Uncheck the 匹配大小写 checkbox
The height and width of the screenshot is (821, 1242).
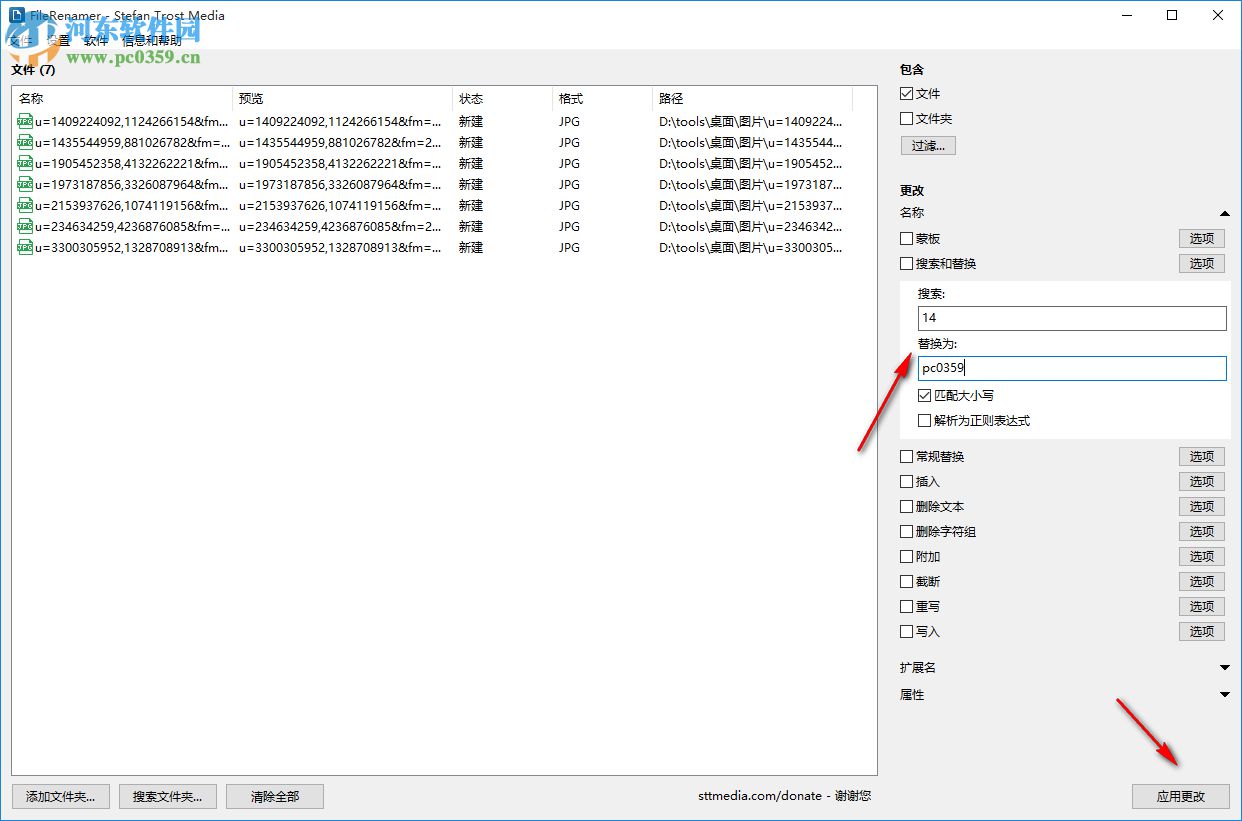tap(925, 395)
